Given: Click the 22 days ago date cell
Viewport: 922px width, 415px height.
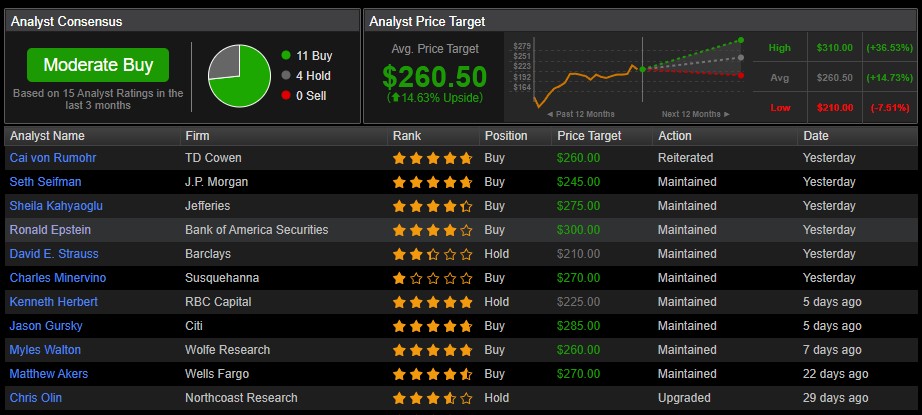Looking at the screenshot, I should pyautogui.click(x=836, y=374).
